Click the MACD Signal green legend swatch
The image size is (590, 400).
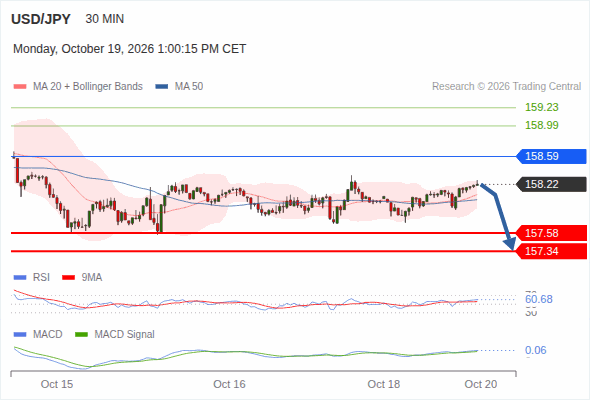pos(81,335)
